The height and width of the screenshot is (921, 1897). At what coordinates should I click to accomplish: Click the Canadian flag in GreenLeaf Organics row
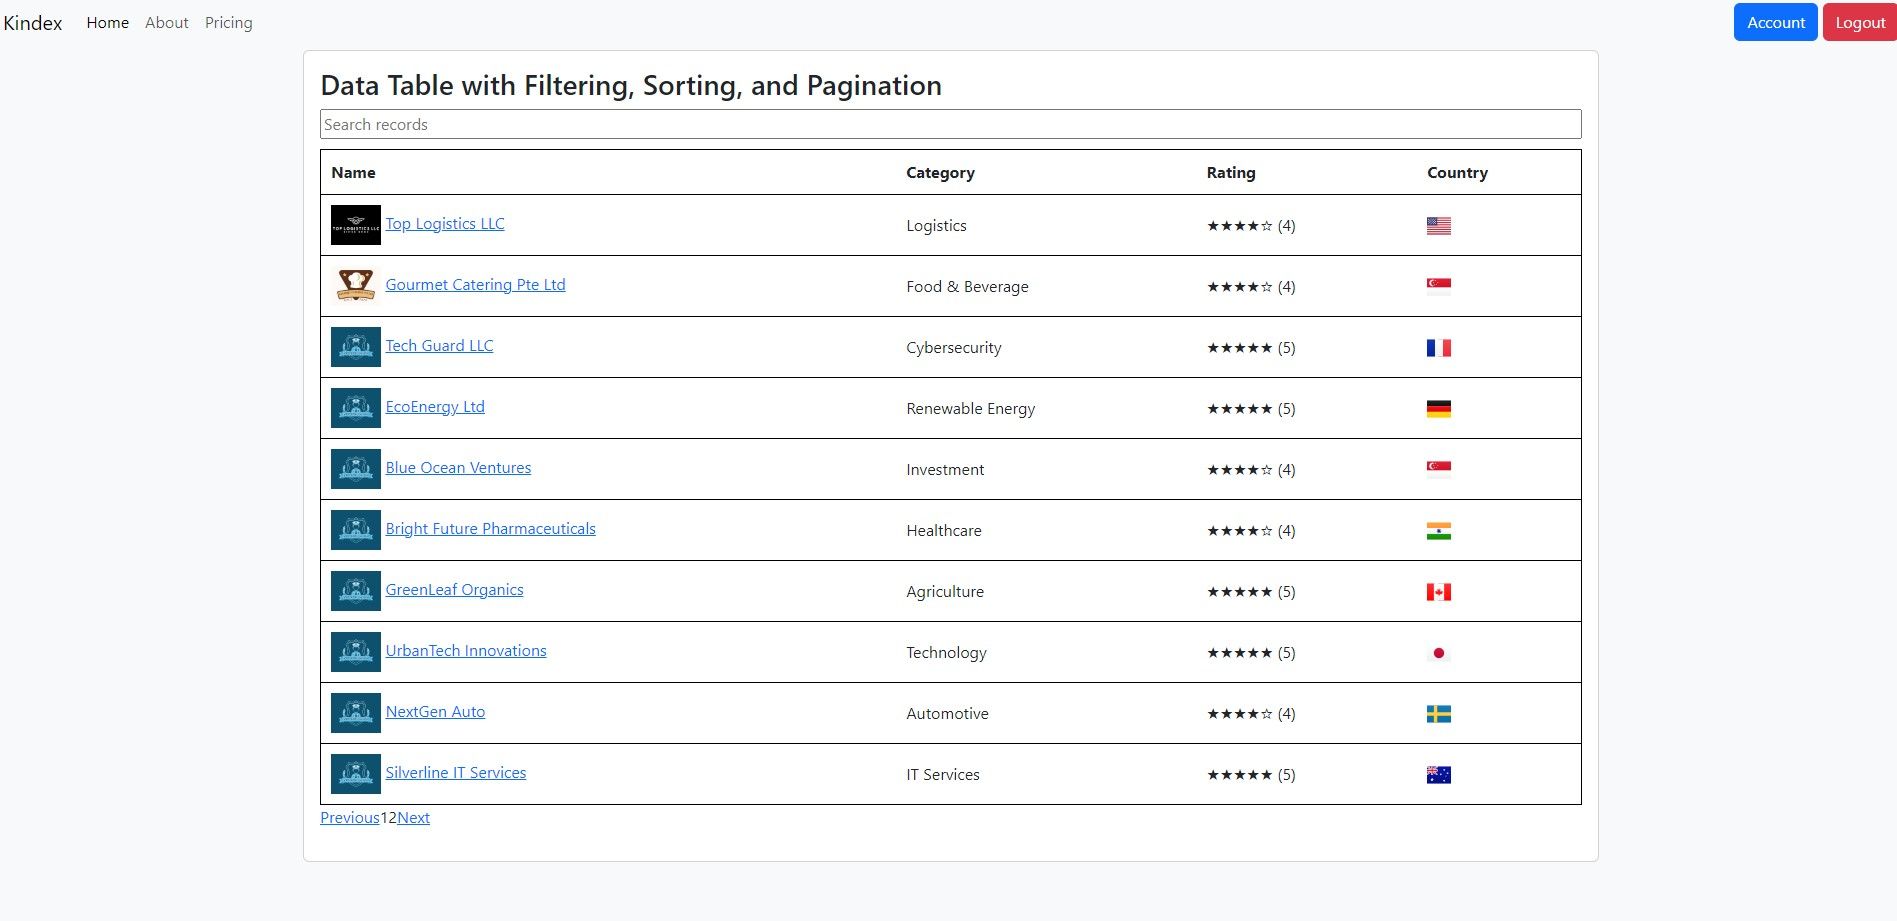pyautogui.click(x=1439, y=592)
